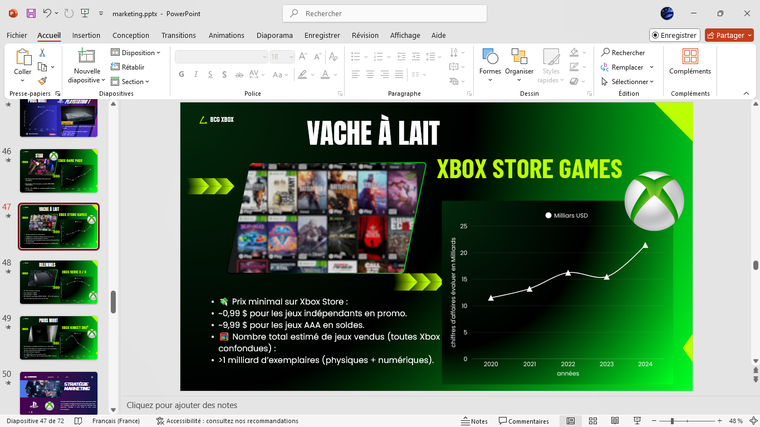
Task: Open the Affichage tab
Action: click(x=405, y=35)
